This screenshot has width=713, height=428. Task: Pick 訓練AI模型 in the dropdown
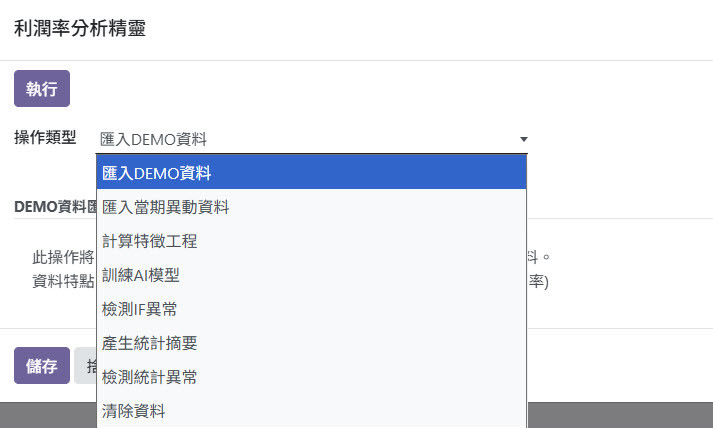[311, 275]
